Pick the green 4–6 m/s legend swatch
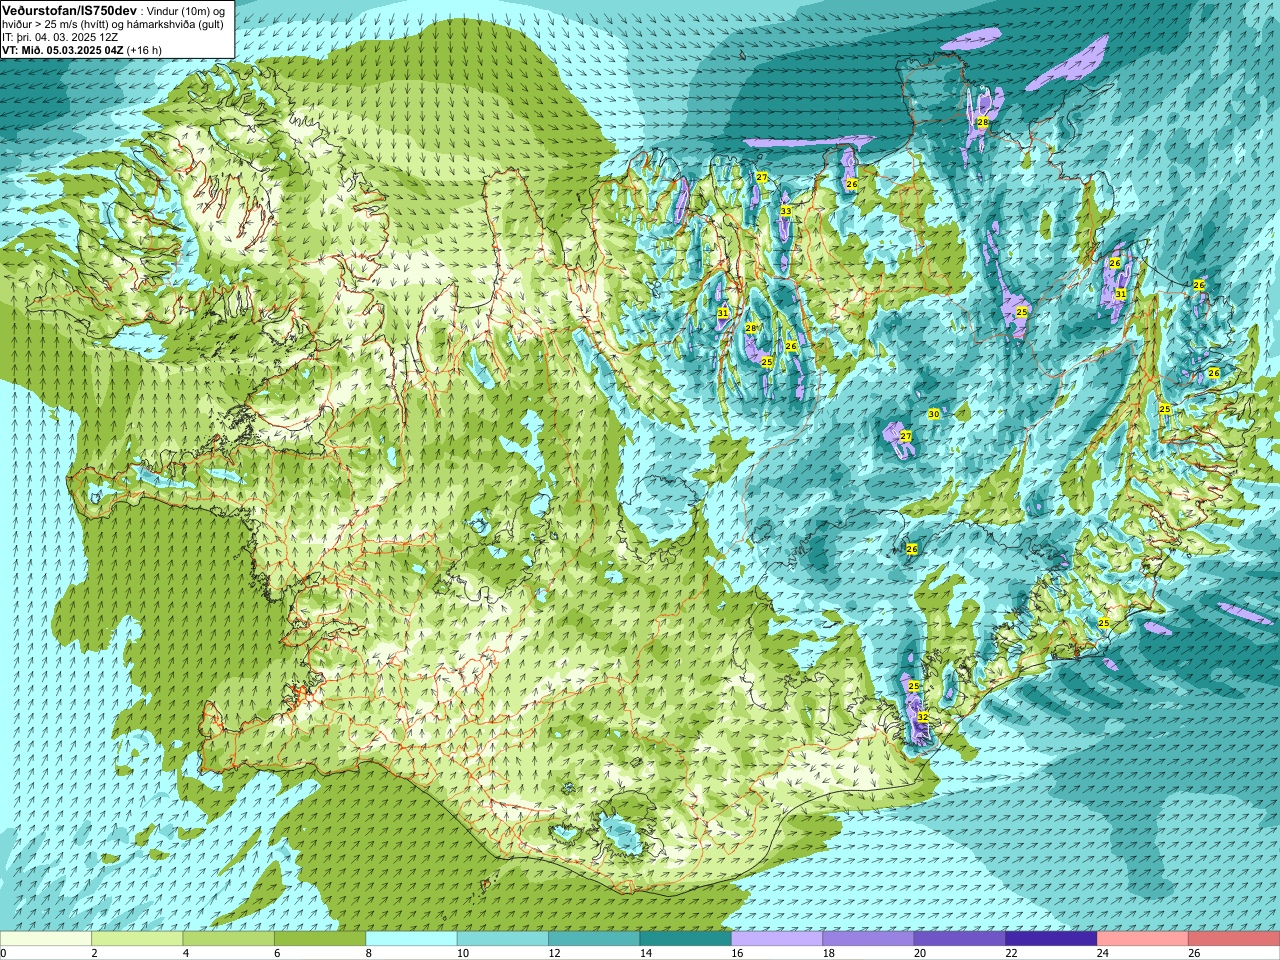 click(229, 939)
